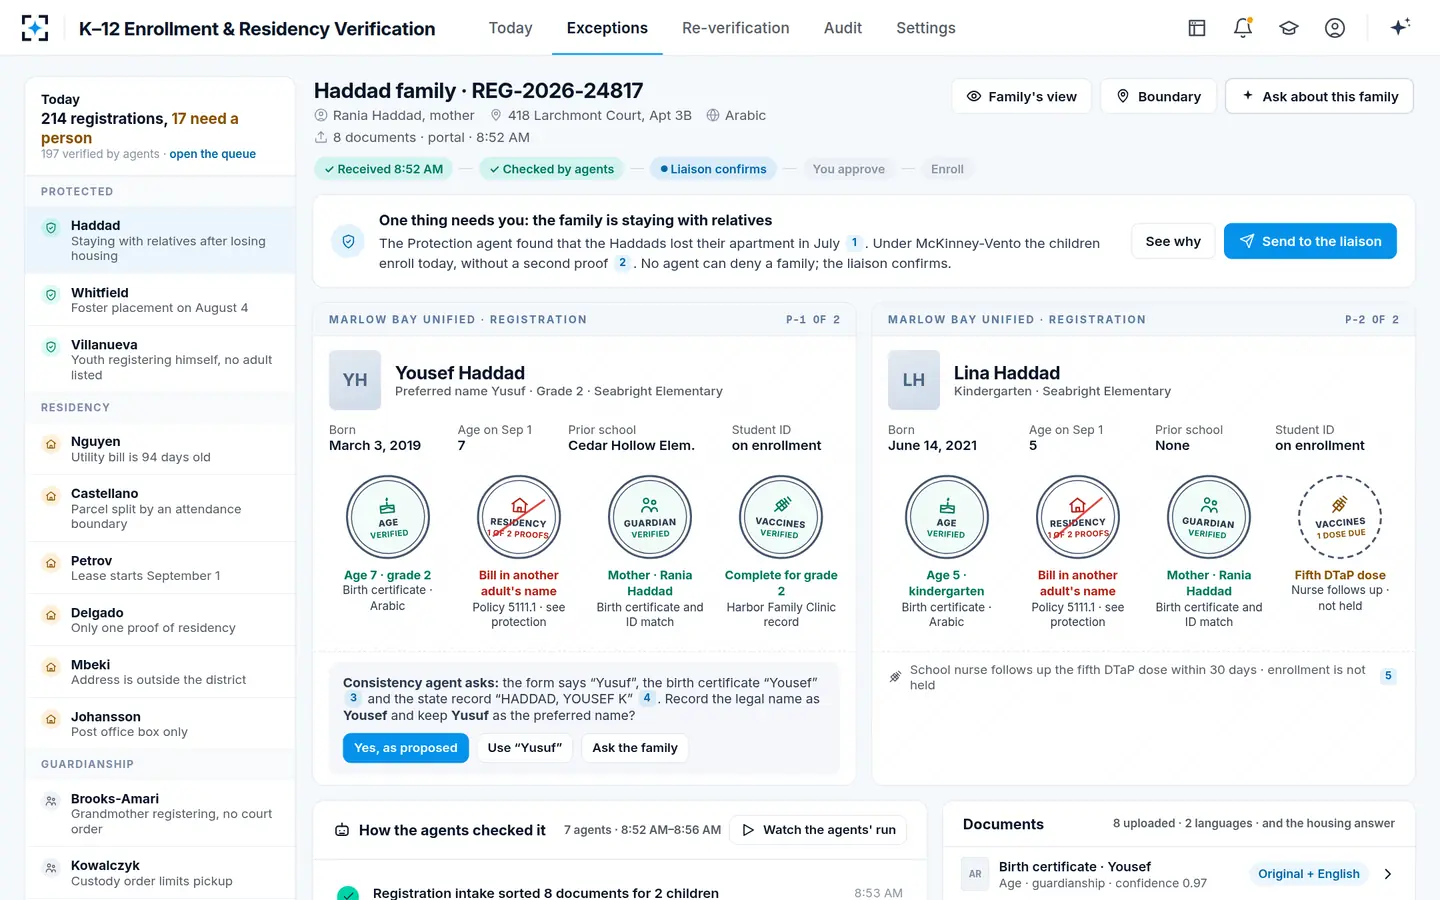This screenshot has height=900, width=1440.
Task: Click the LH avatar for Lina
Action: (x=914, y=380)
